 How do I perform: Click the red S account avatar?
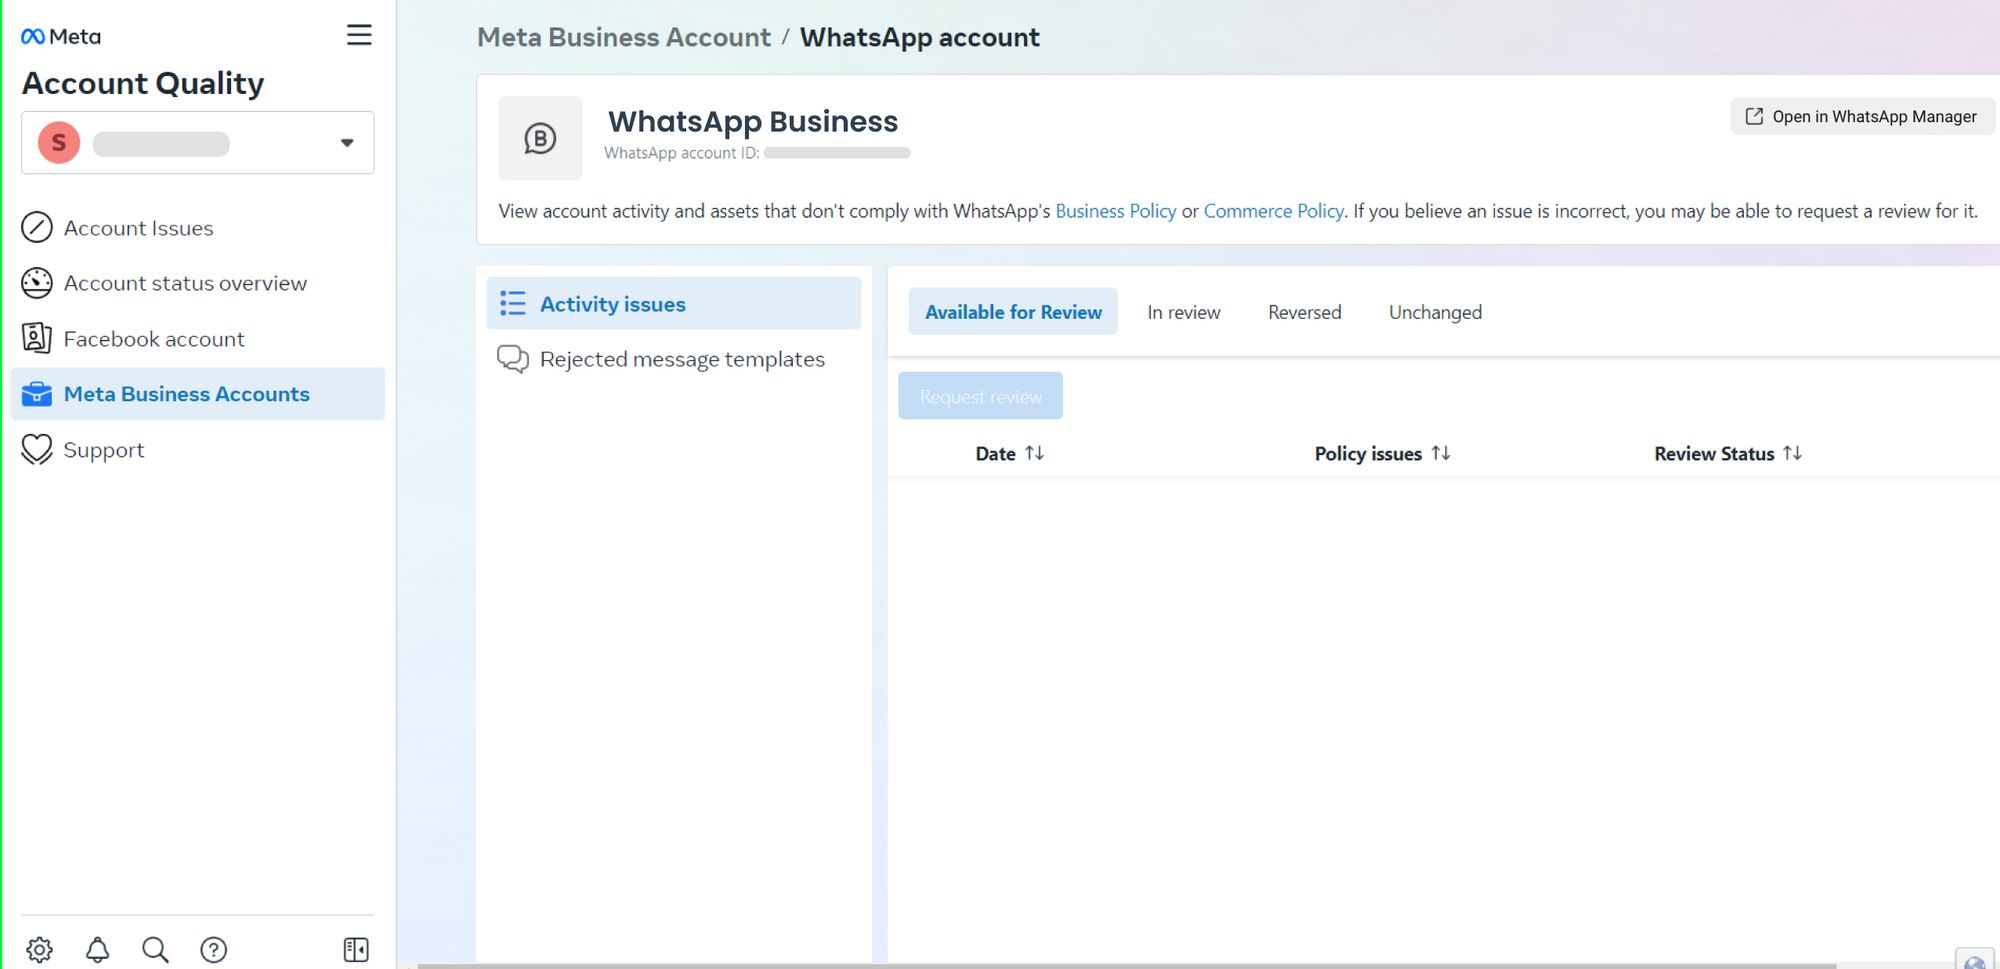59,143
